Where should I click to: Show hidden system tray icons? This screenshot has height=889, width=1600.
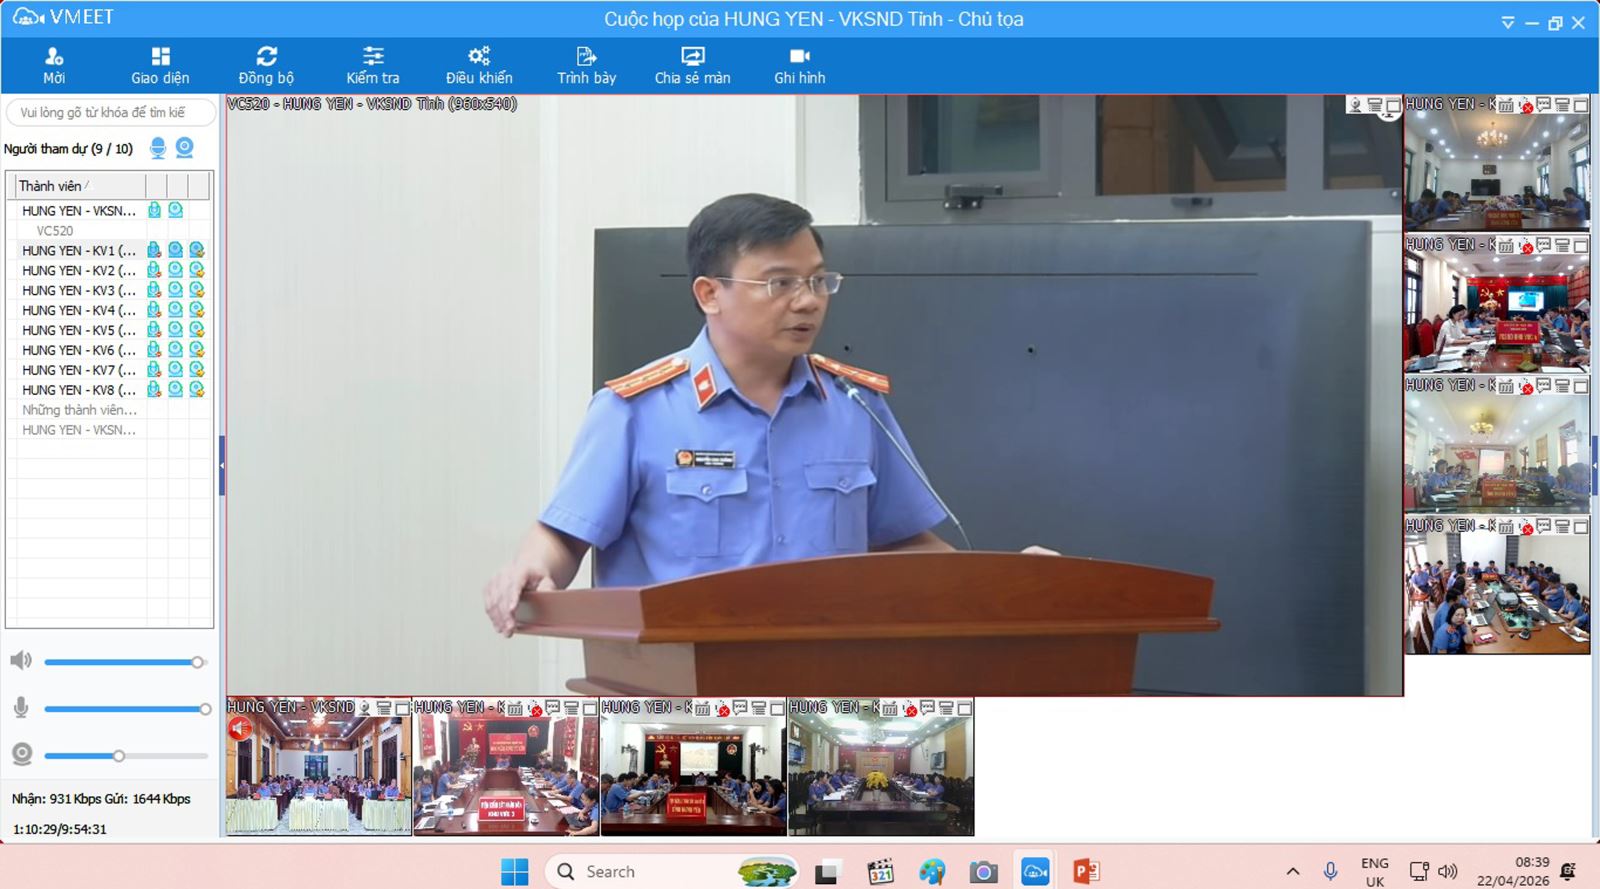pos(1293,871)
